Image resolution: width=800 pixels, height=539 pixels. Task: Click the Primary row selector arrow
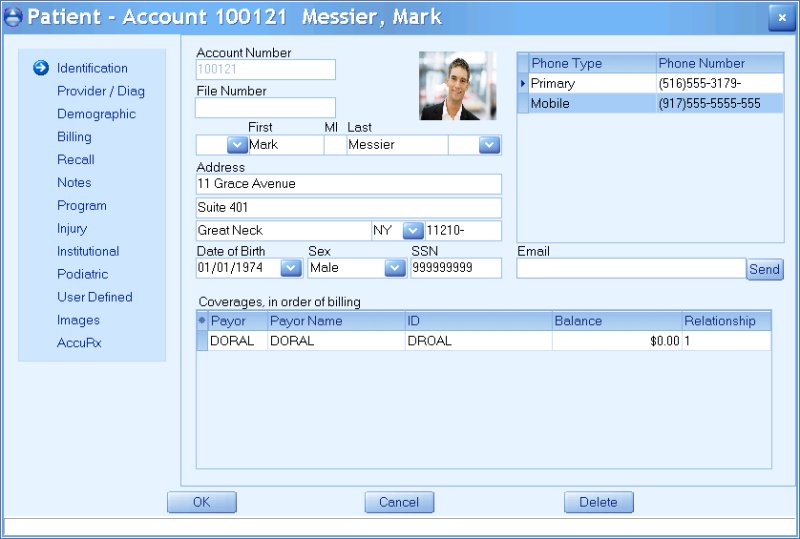point(523,83)
